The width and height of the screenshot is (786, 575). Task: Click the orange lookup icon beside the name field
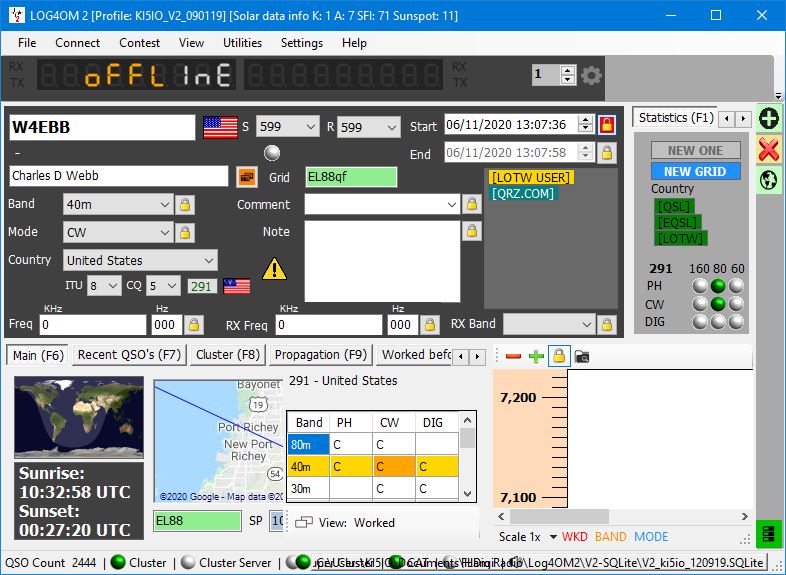247,176
